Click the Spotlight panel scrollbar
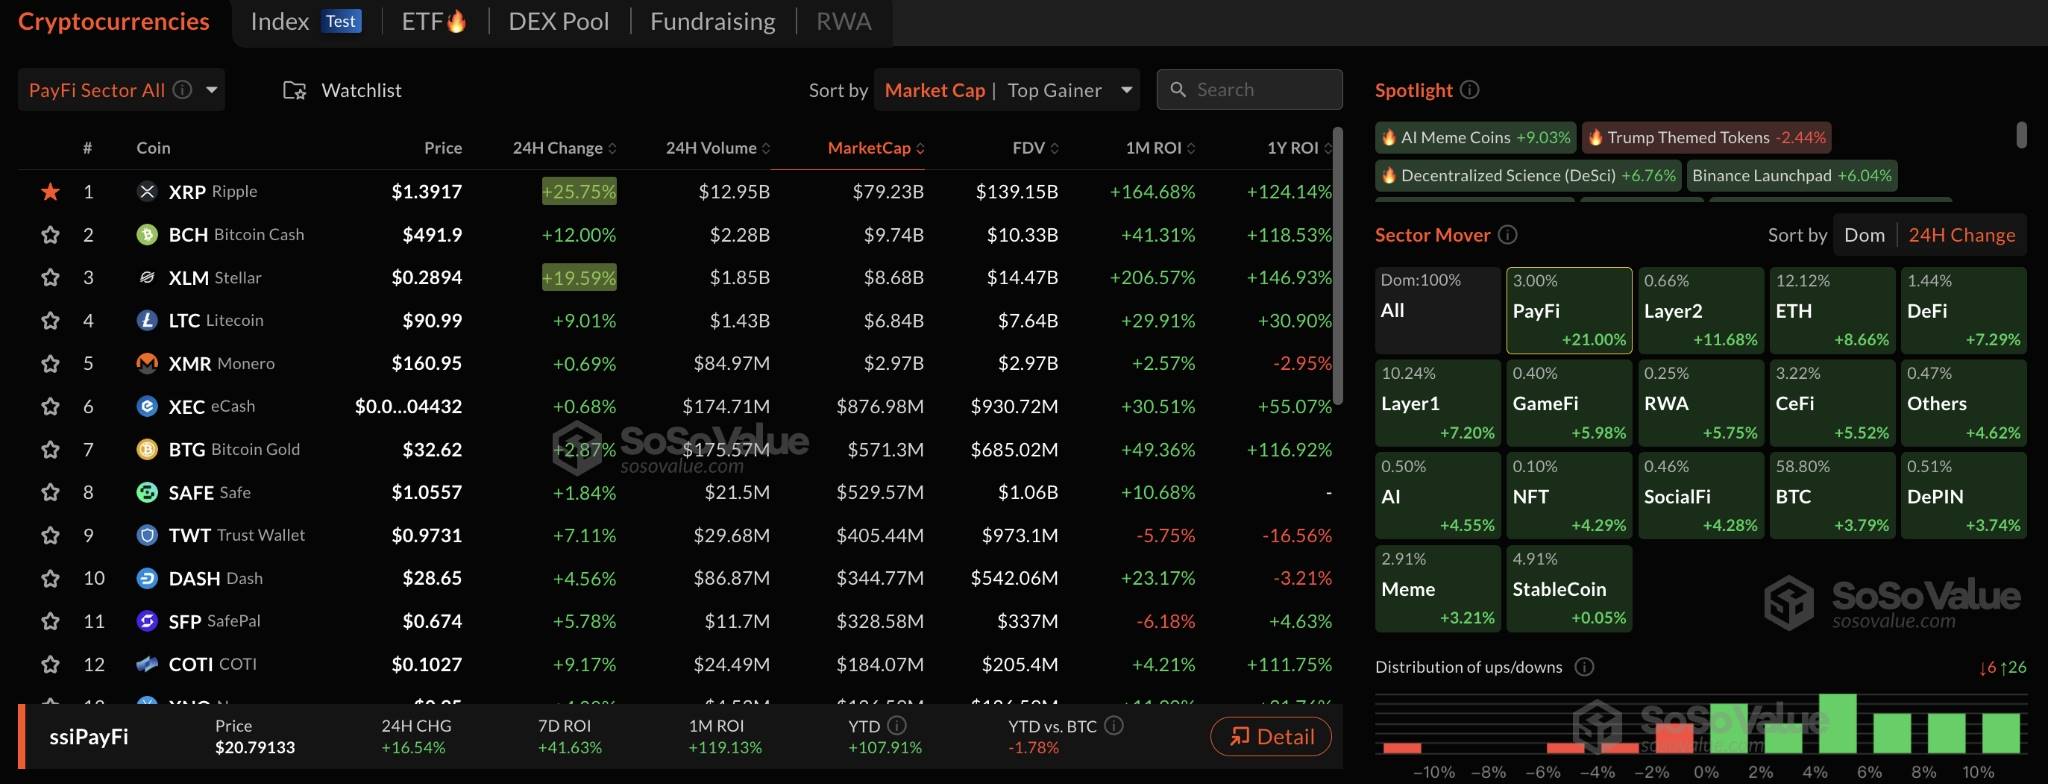Screen dimensions: 2048x784 tap(2021, 135)
